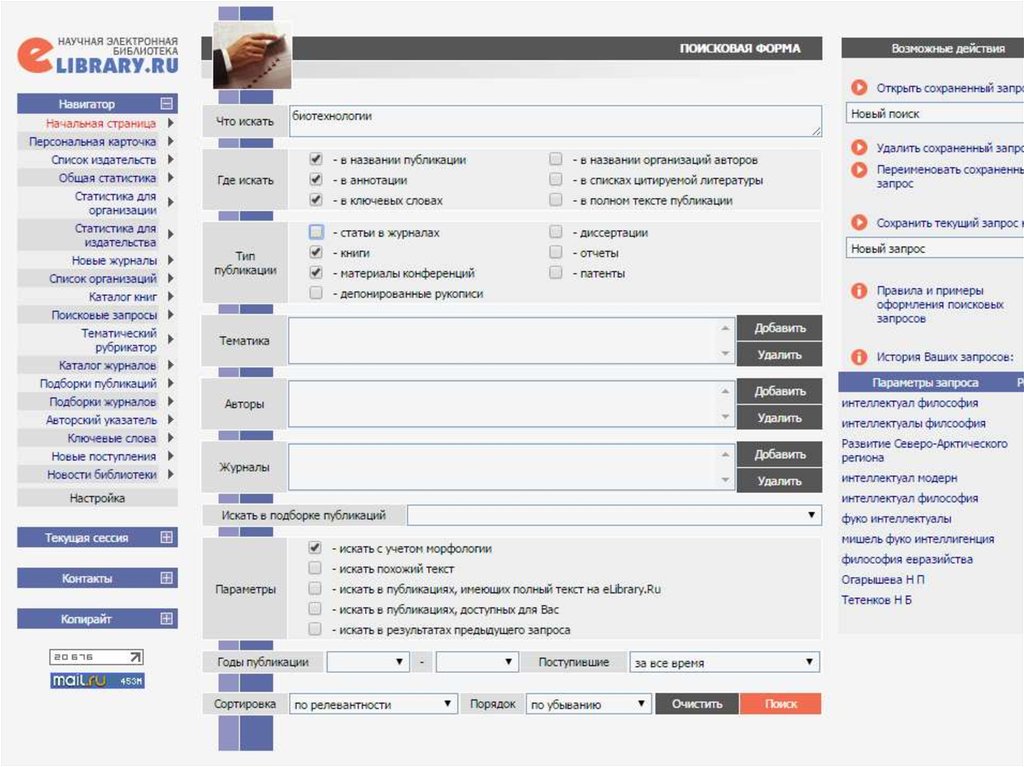Click arrow icon next to Персональная карточка
1024x767 pixels.
click(x=170, y=141)
